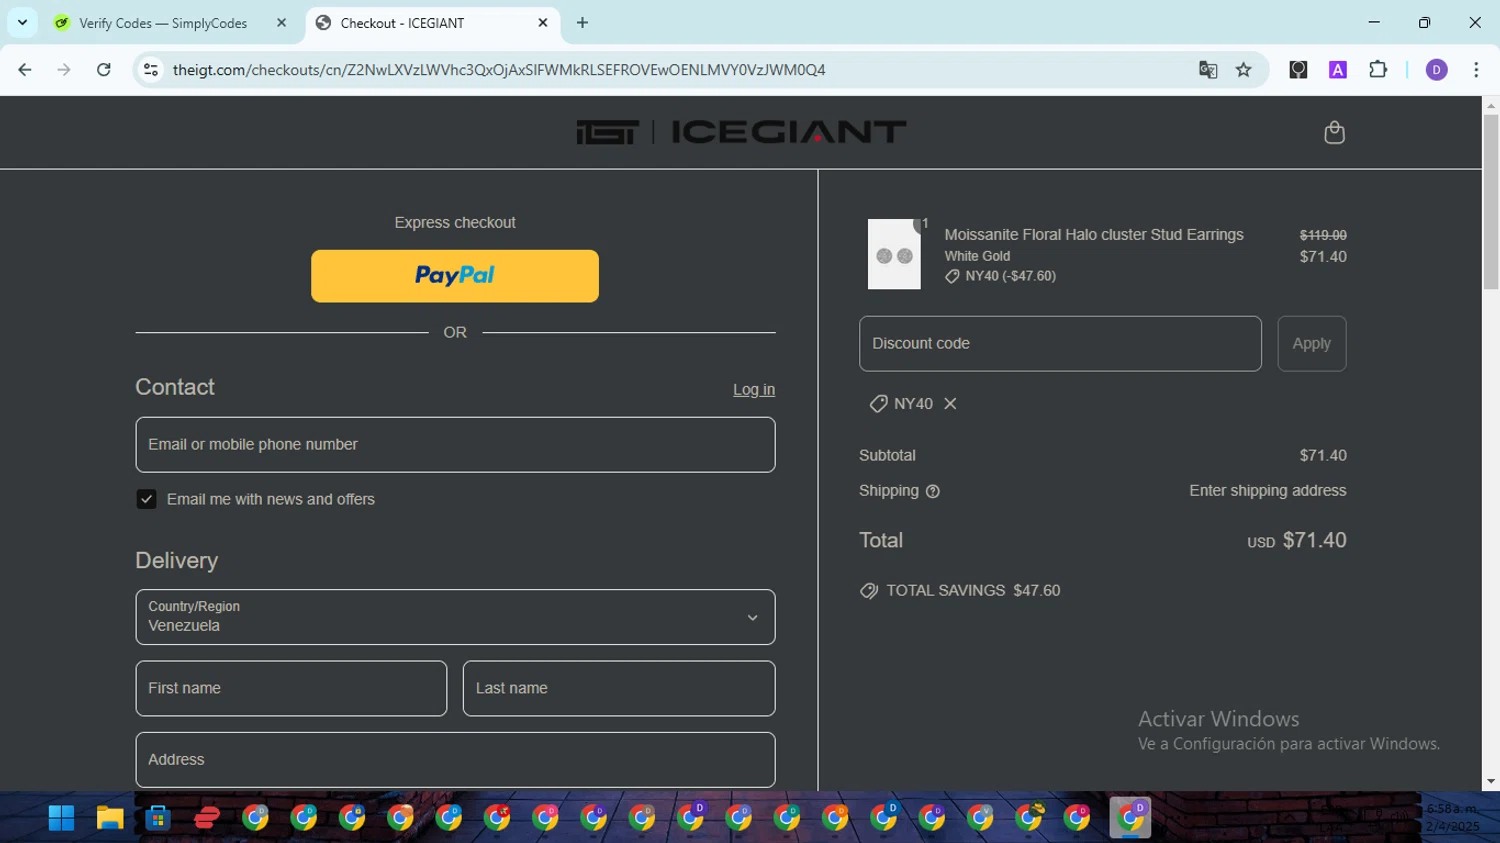Open the Chrome three-dot menu
This screenshot has height=843, width=1500.
pyautogui.click(x=1476, y=70)
